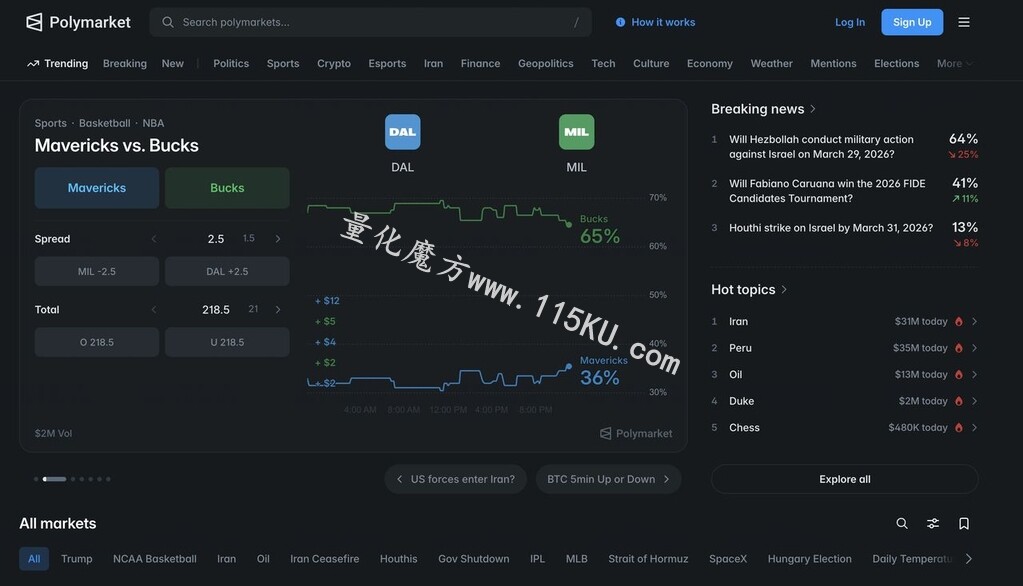This screenshot has width=1023, height=586.
Task: Click the info icon beside How it works
Action: 620,22
